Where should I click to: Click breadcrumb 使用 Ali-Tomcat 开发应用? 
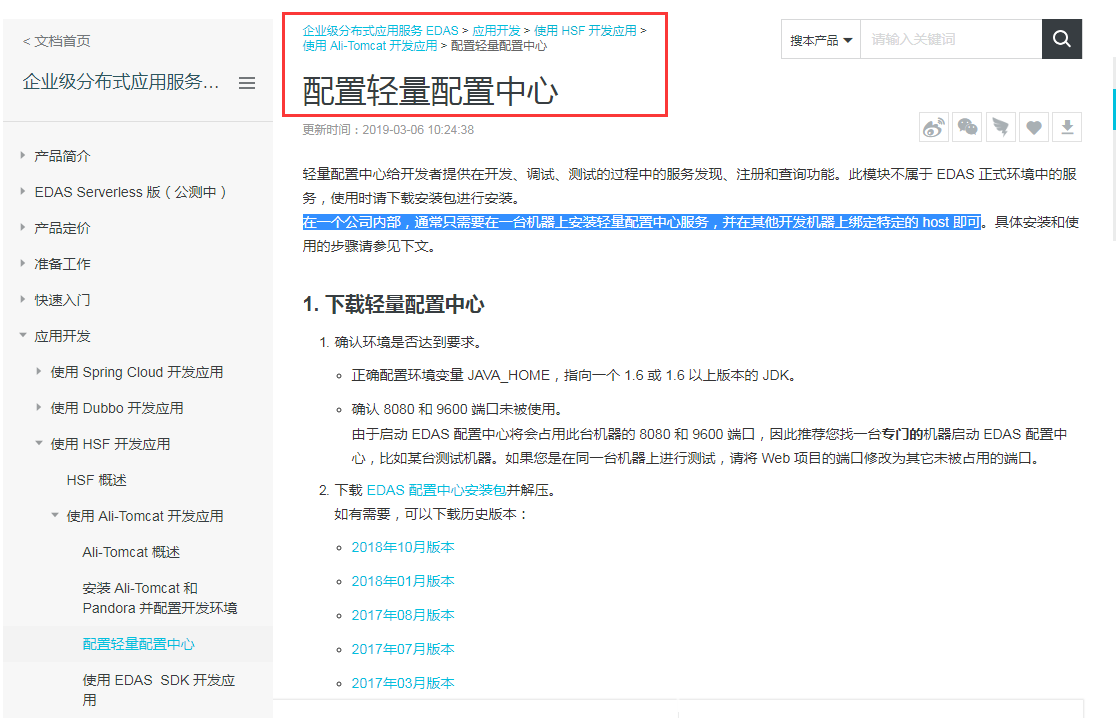[x=369, y=46]
